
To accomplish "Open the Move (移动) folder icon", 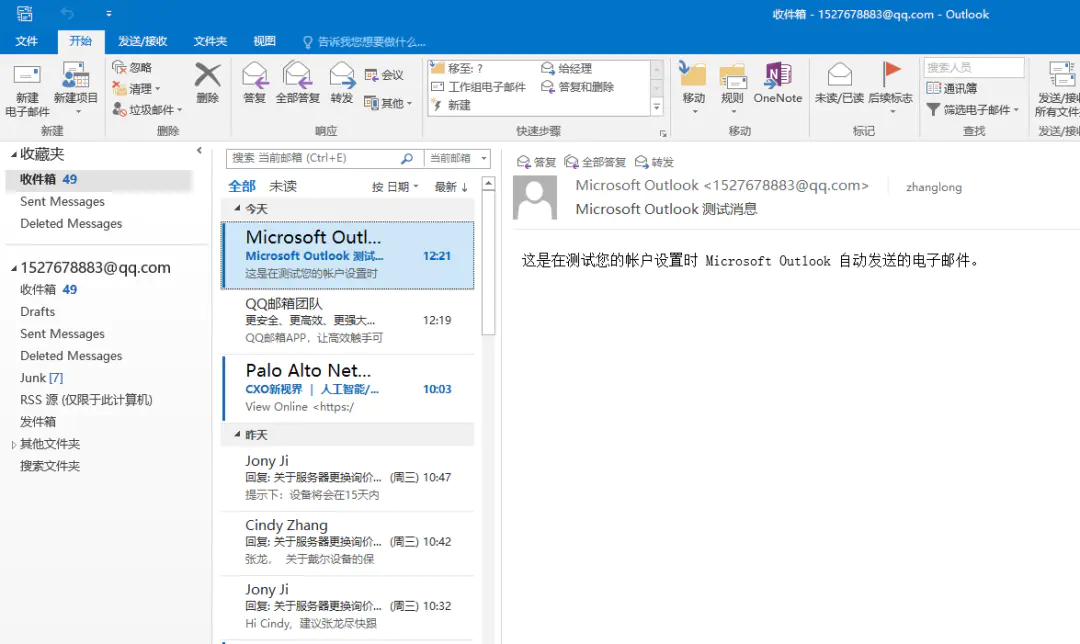I will (x=694, y=87).
